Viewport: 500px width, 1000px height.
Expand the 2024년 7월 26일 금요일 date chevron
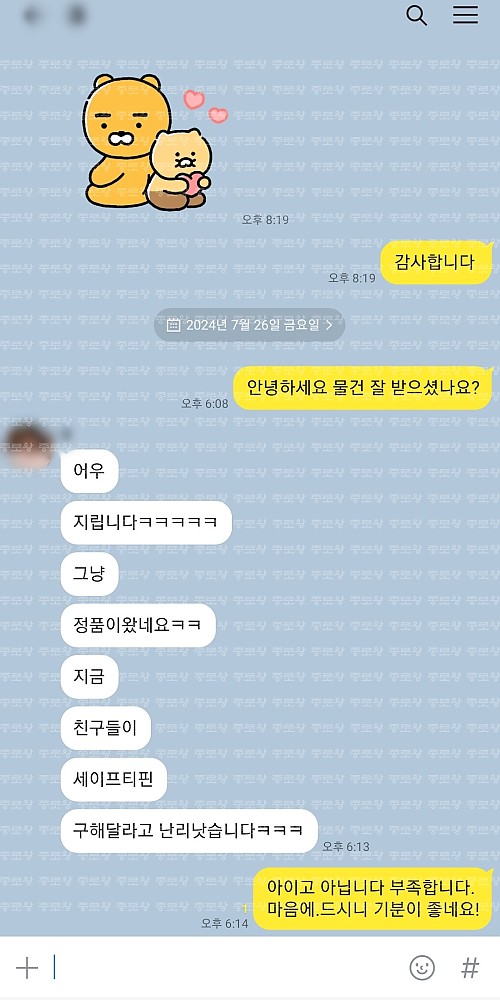(329, 325)
